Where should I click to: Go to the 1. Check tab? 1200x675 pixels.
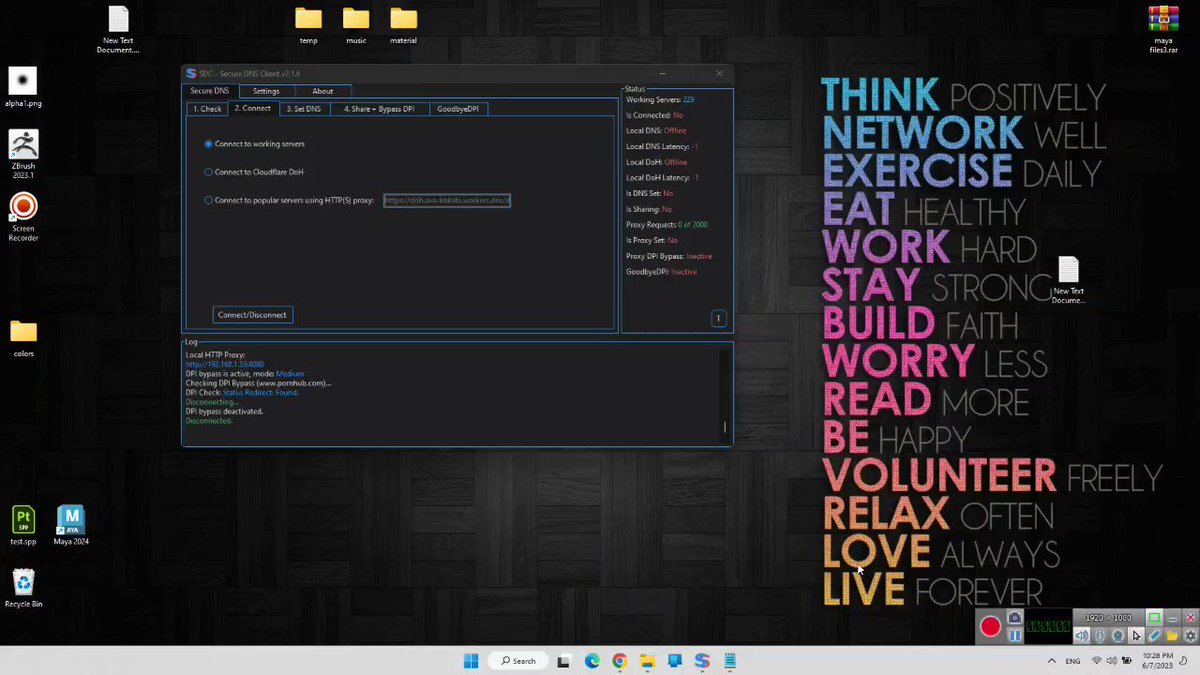207,108
